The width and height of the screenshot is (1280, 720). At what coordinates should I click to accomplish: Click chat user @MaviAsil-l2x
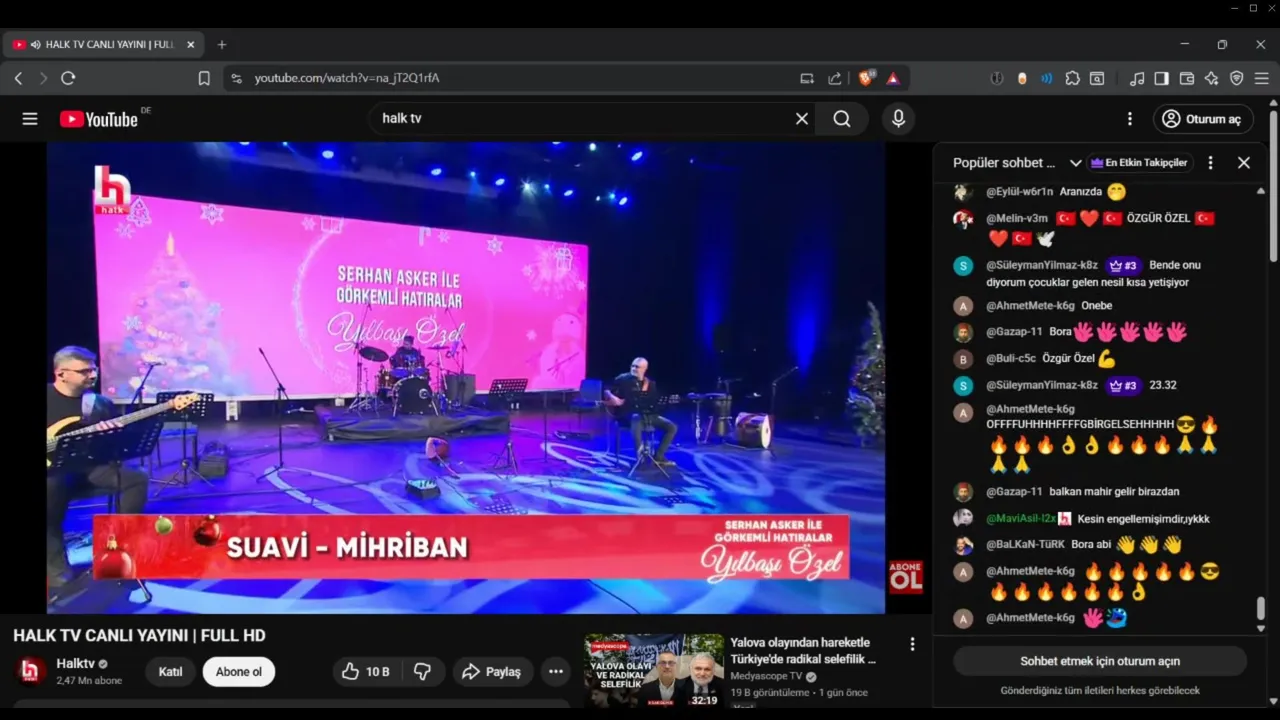(1020, 518)
